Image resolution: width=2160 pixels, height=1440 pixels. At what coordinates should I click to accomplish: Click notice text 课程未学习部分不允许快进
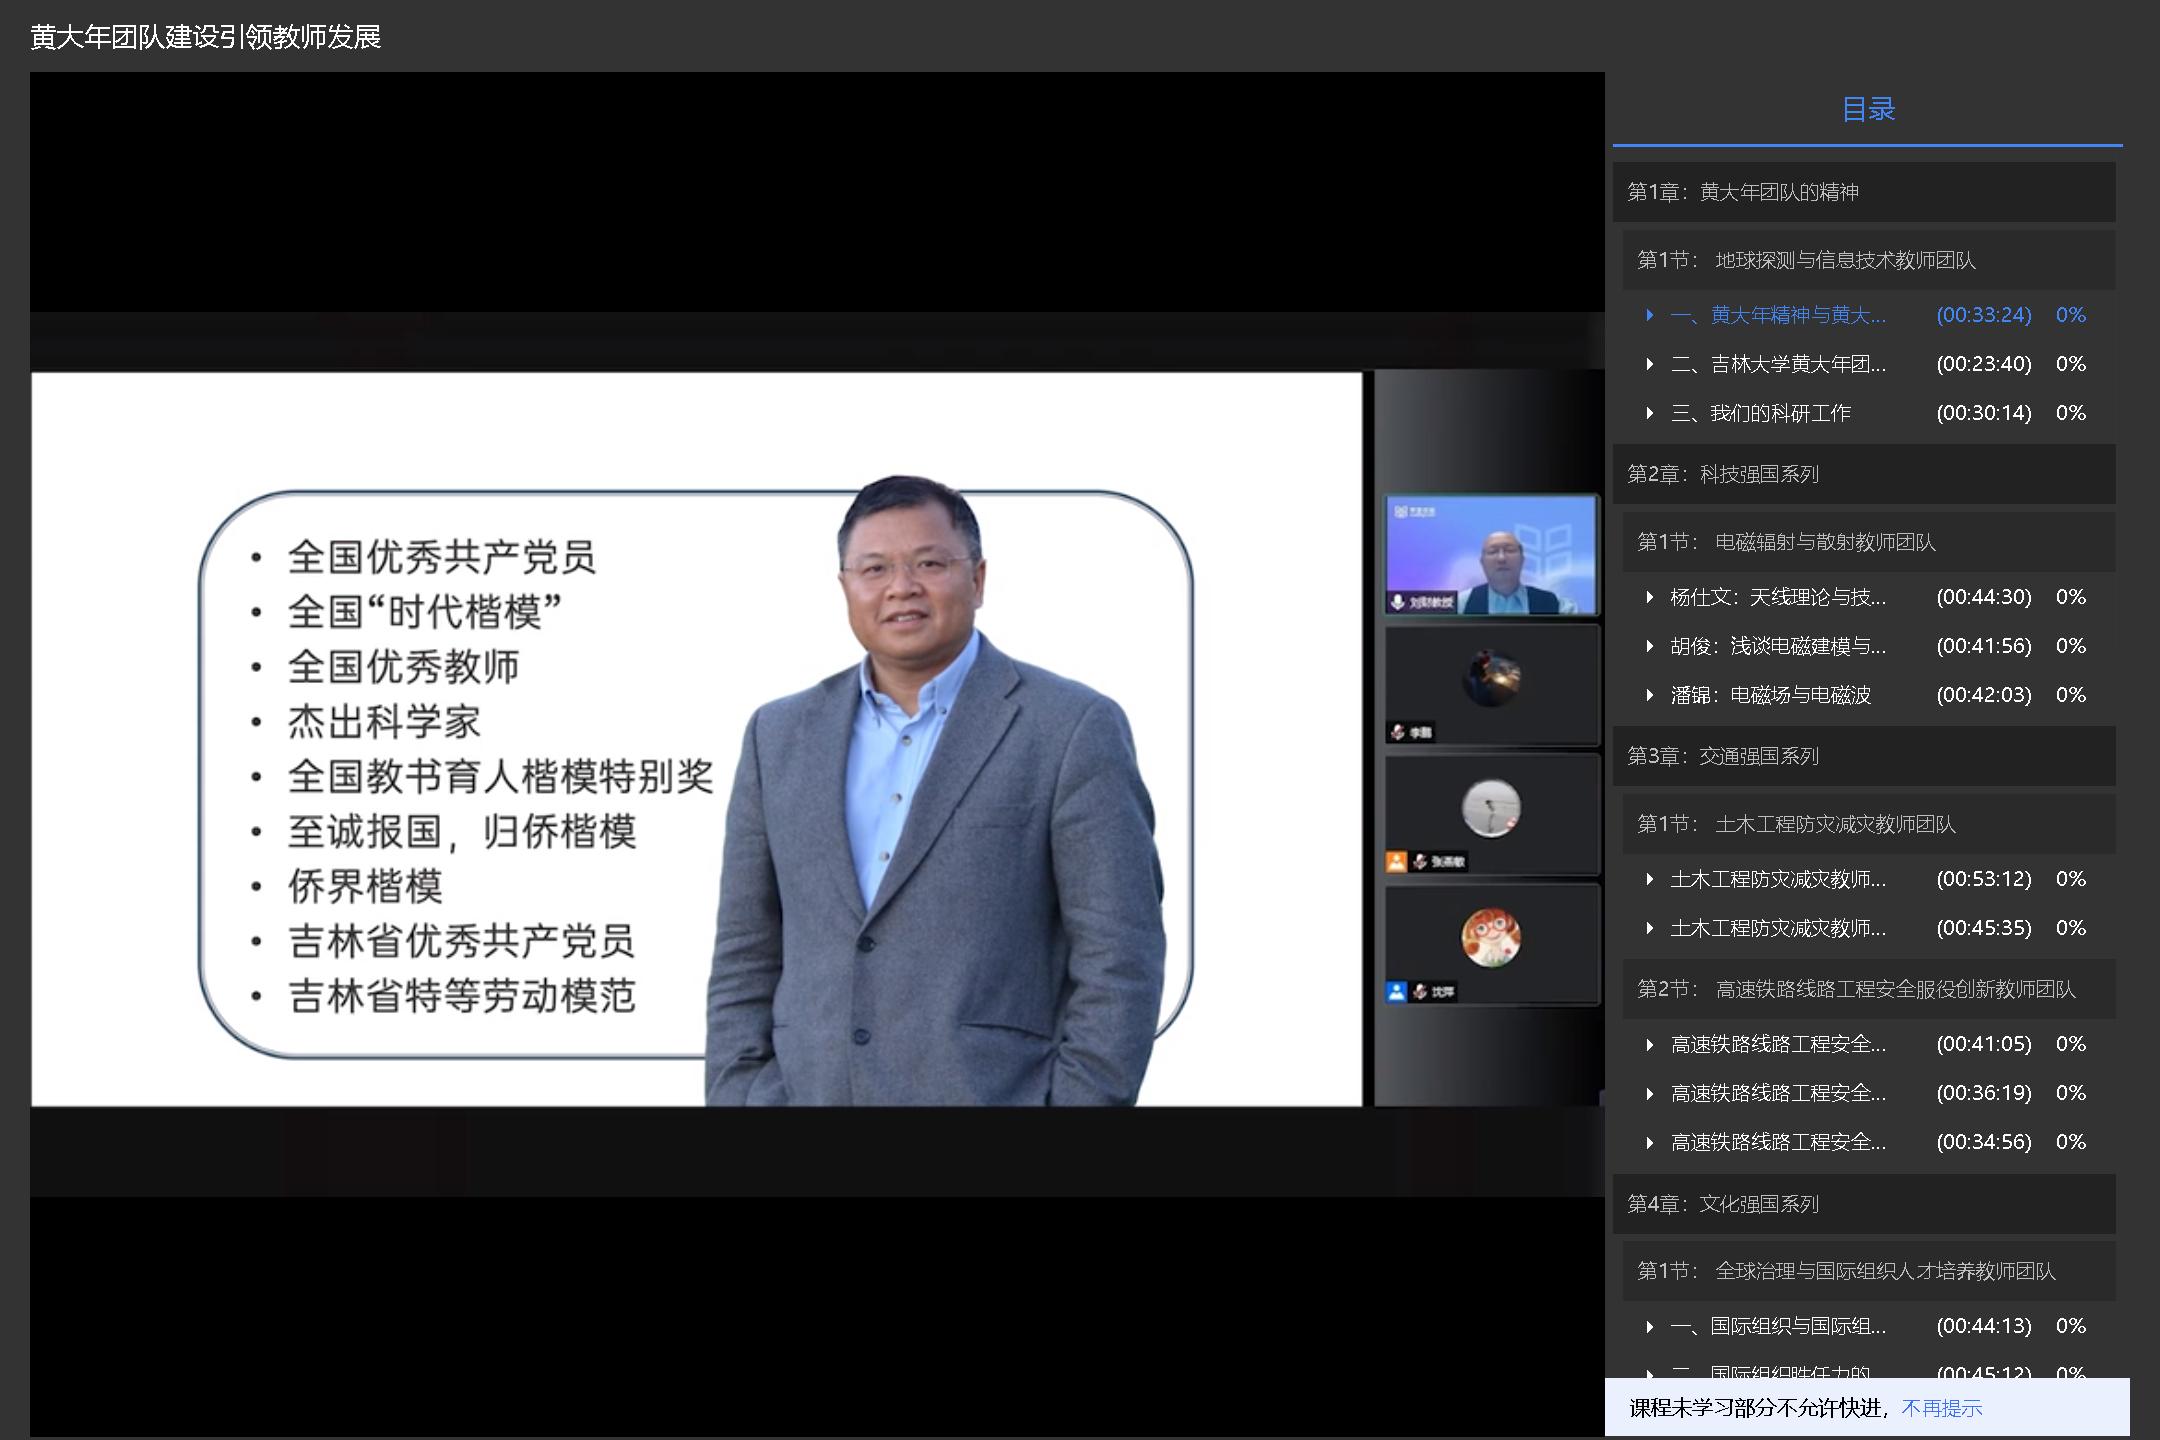click(1758, 1408)
